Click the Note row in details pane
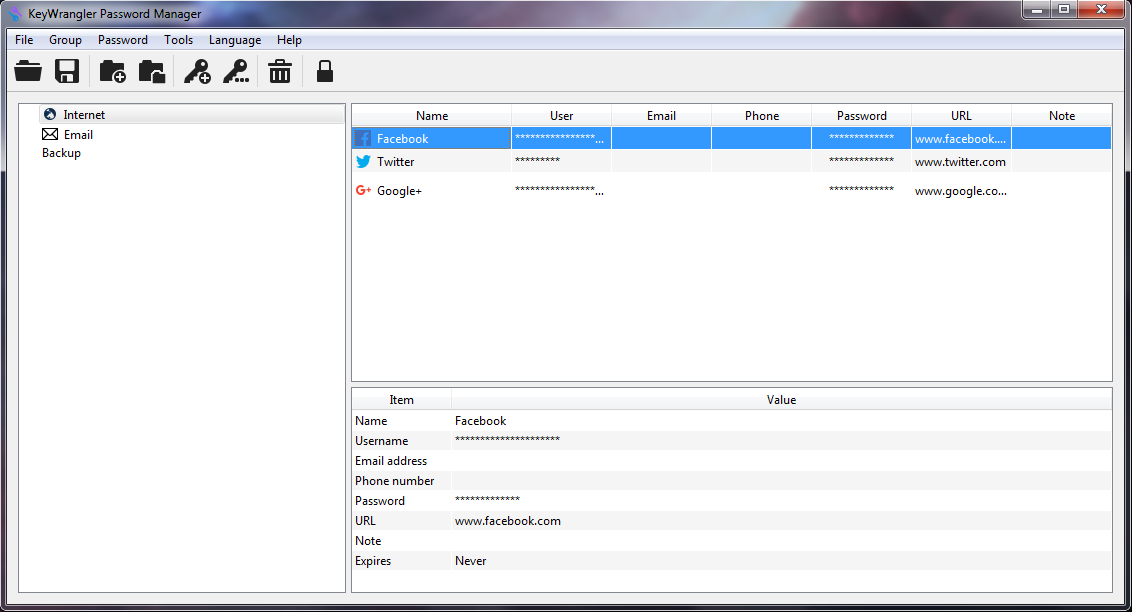The width and height of the screenshot is (1132, 612). (731, 541)
